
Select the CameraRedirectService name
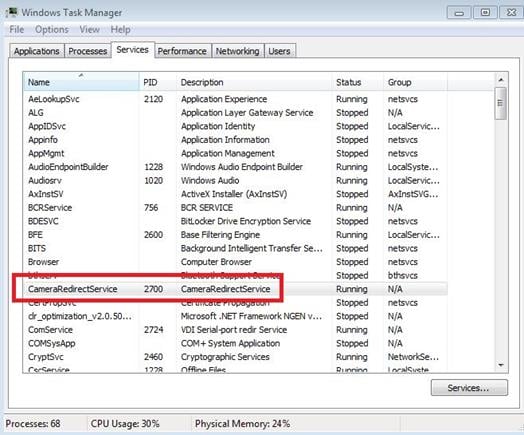tap(73, 289)
